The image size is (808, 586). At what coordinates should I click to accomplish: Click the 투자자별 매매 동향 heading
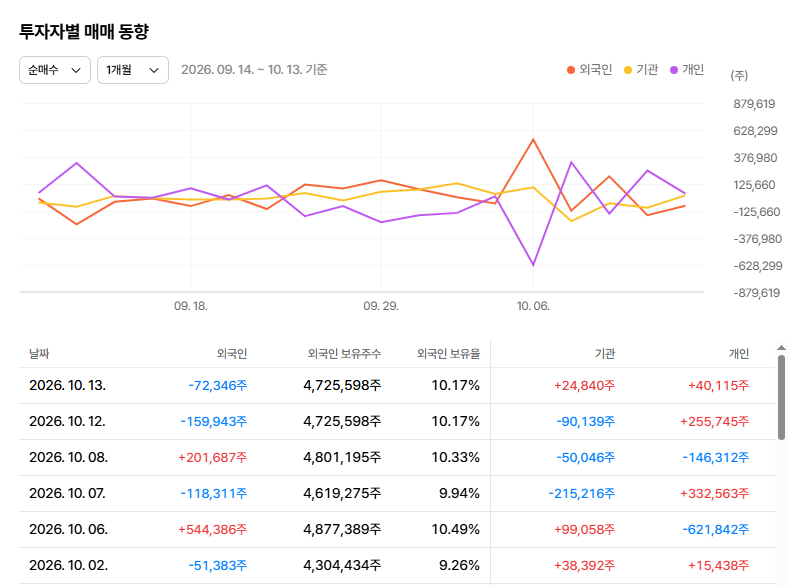pos(84,31)
